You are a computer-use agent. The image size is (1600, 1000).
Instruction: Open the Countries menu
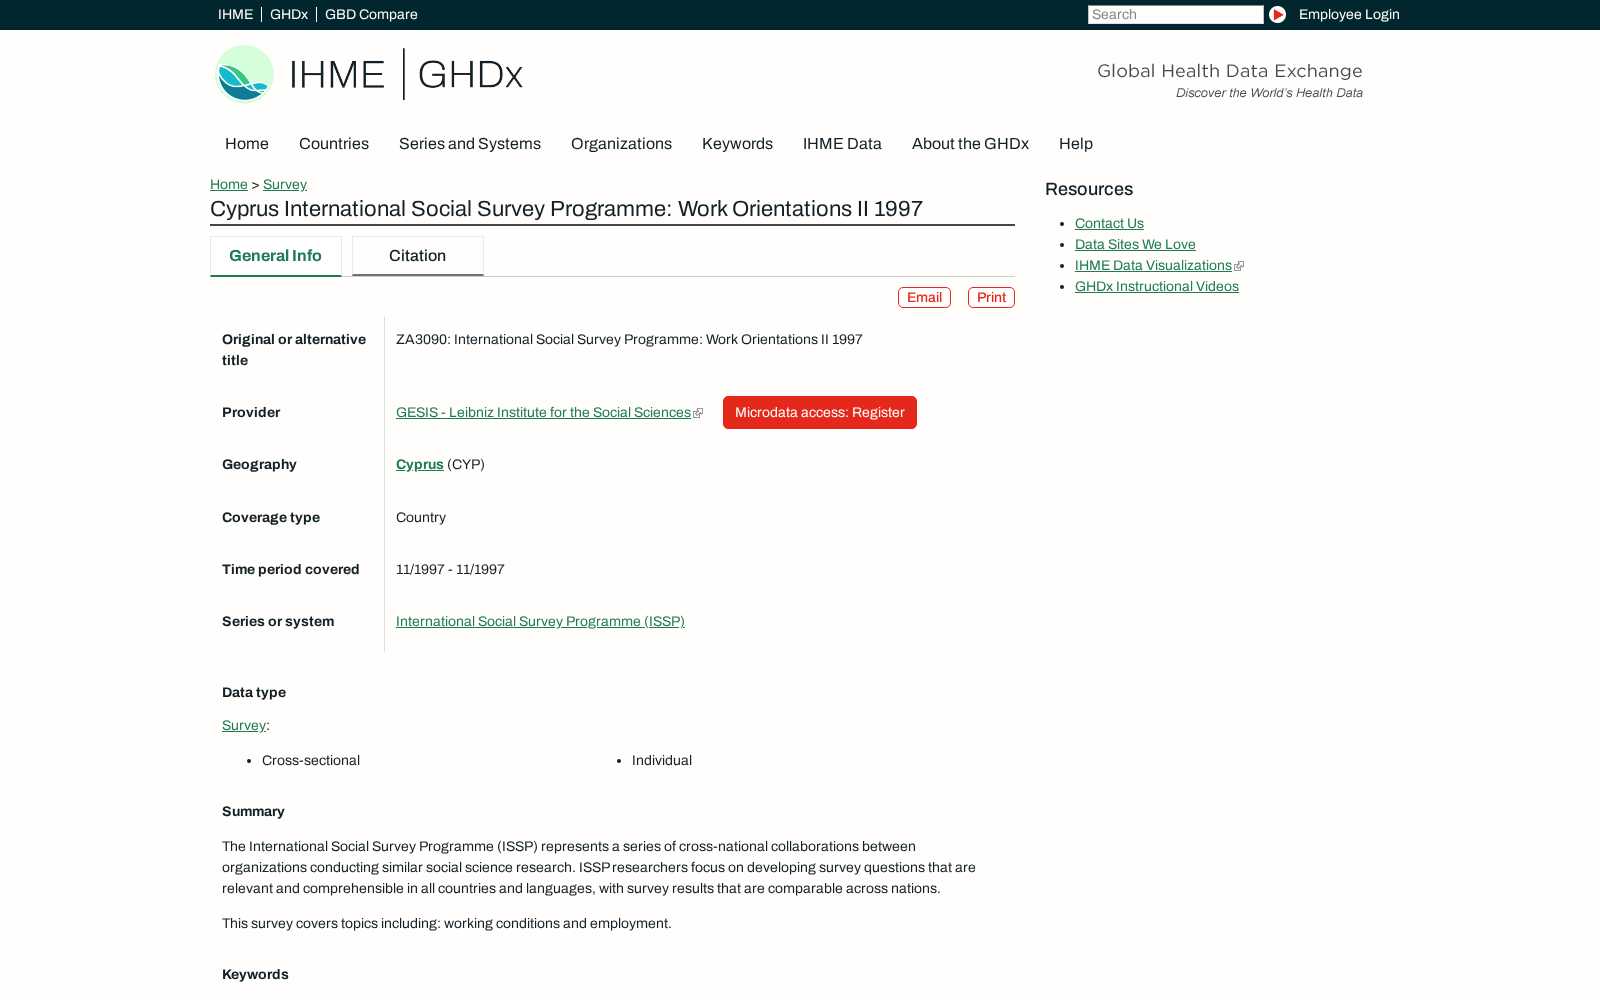tap(334, 144)
